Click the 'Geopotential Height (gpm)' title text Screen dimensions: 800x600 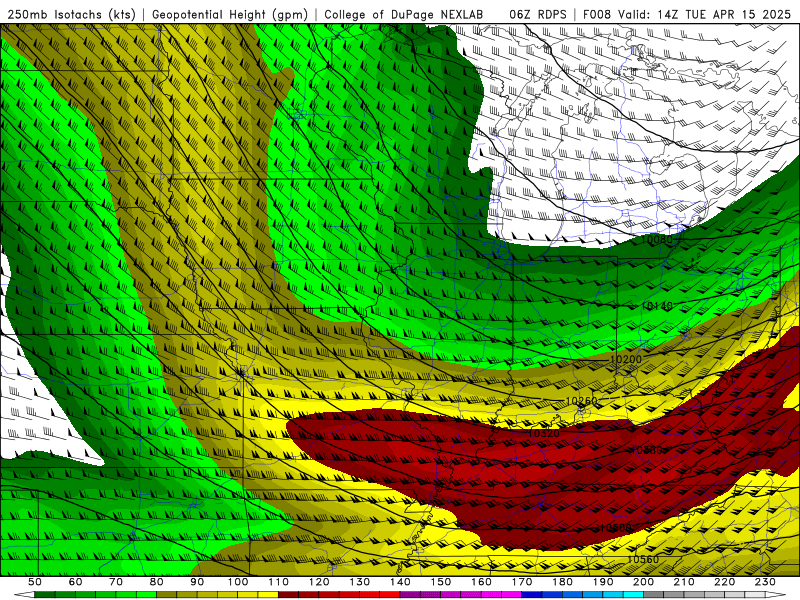(230, 14)
